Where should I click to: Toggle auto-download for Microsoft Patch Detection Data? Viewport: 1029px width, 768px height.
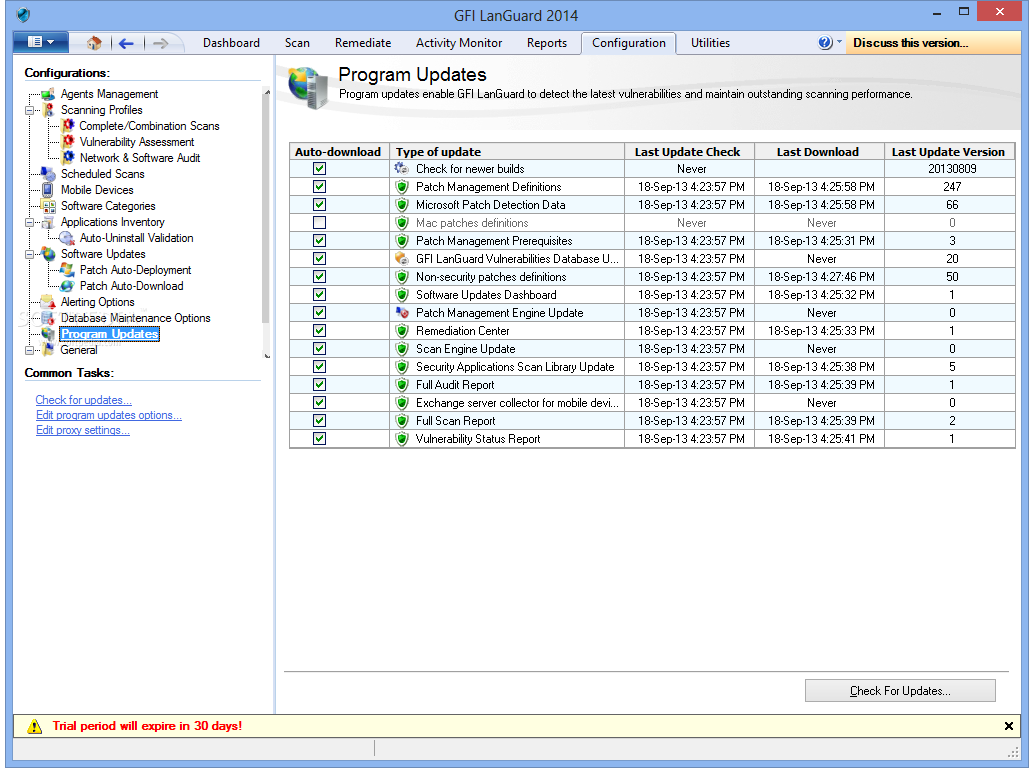pos(319,205)
